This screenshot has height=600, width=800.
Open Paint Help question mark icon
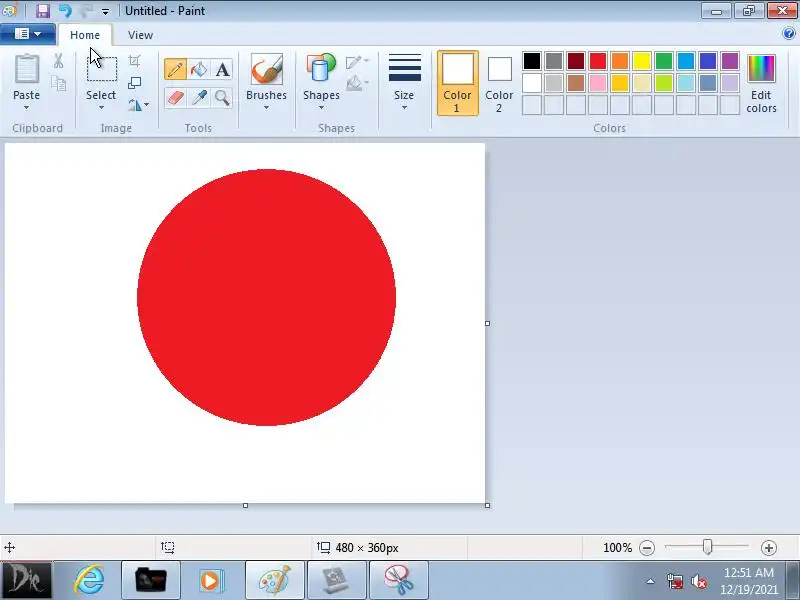coord(788,34)
